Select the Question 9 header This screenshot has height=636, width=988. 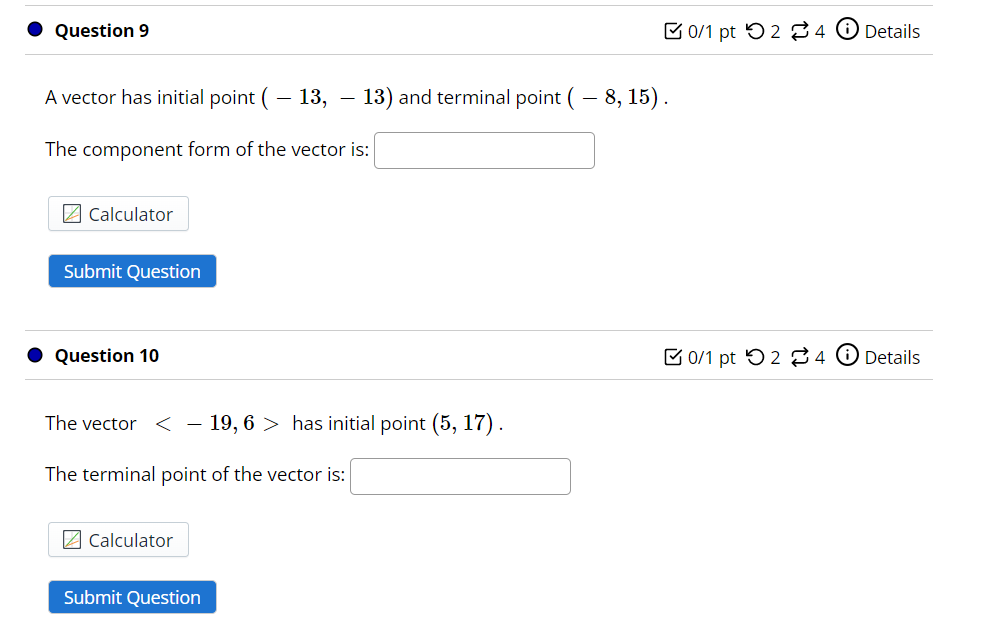point(101,30)
